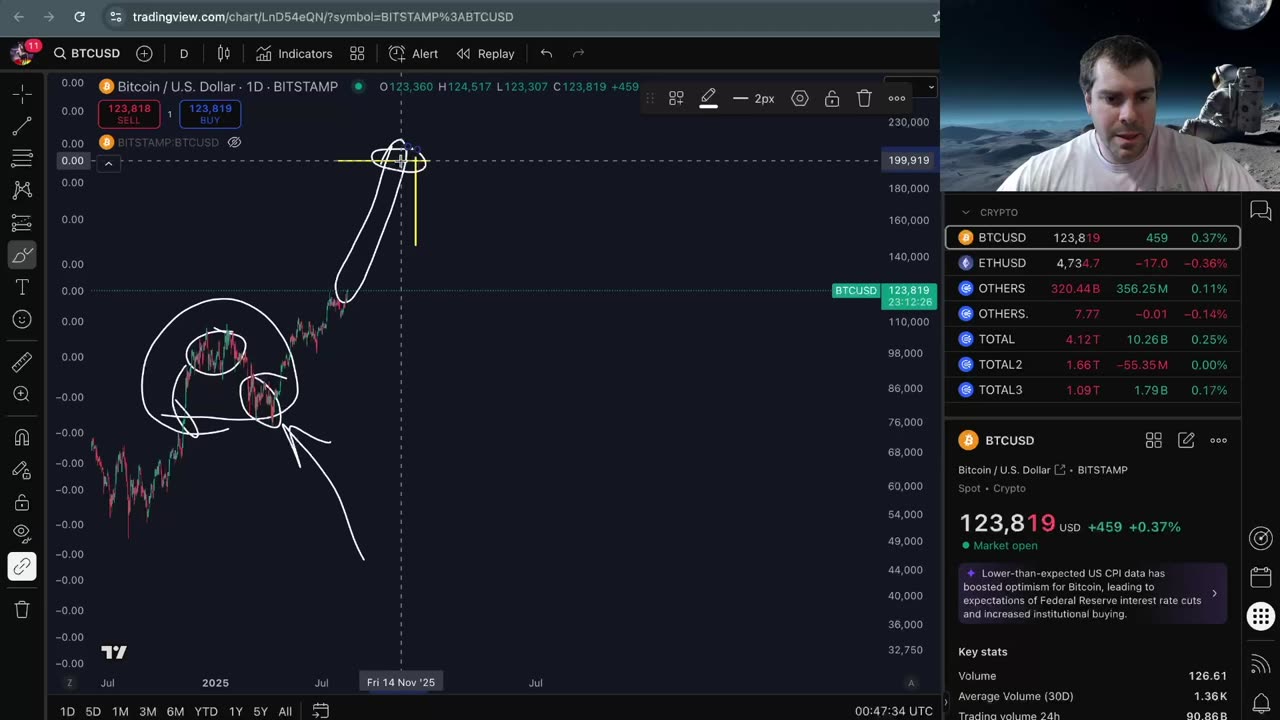
Task: Select the 1M time range
Action: pos(120,711)
